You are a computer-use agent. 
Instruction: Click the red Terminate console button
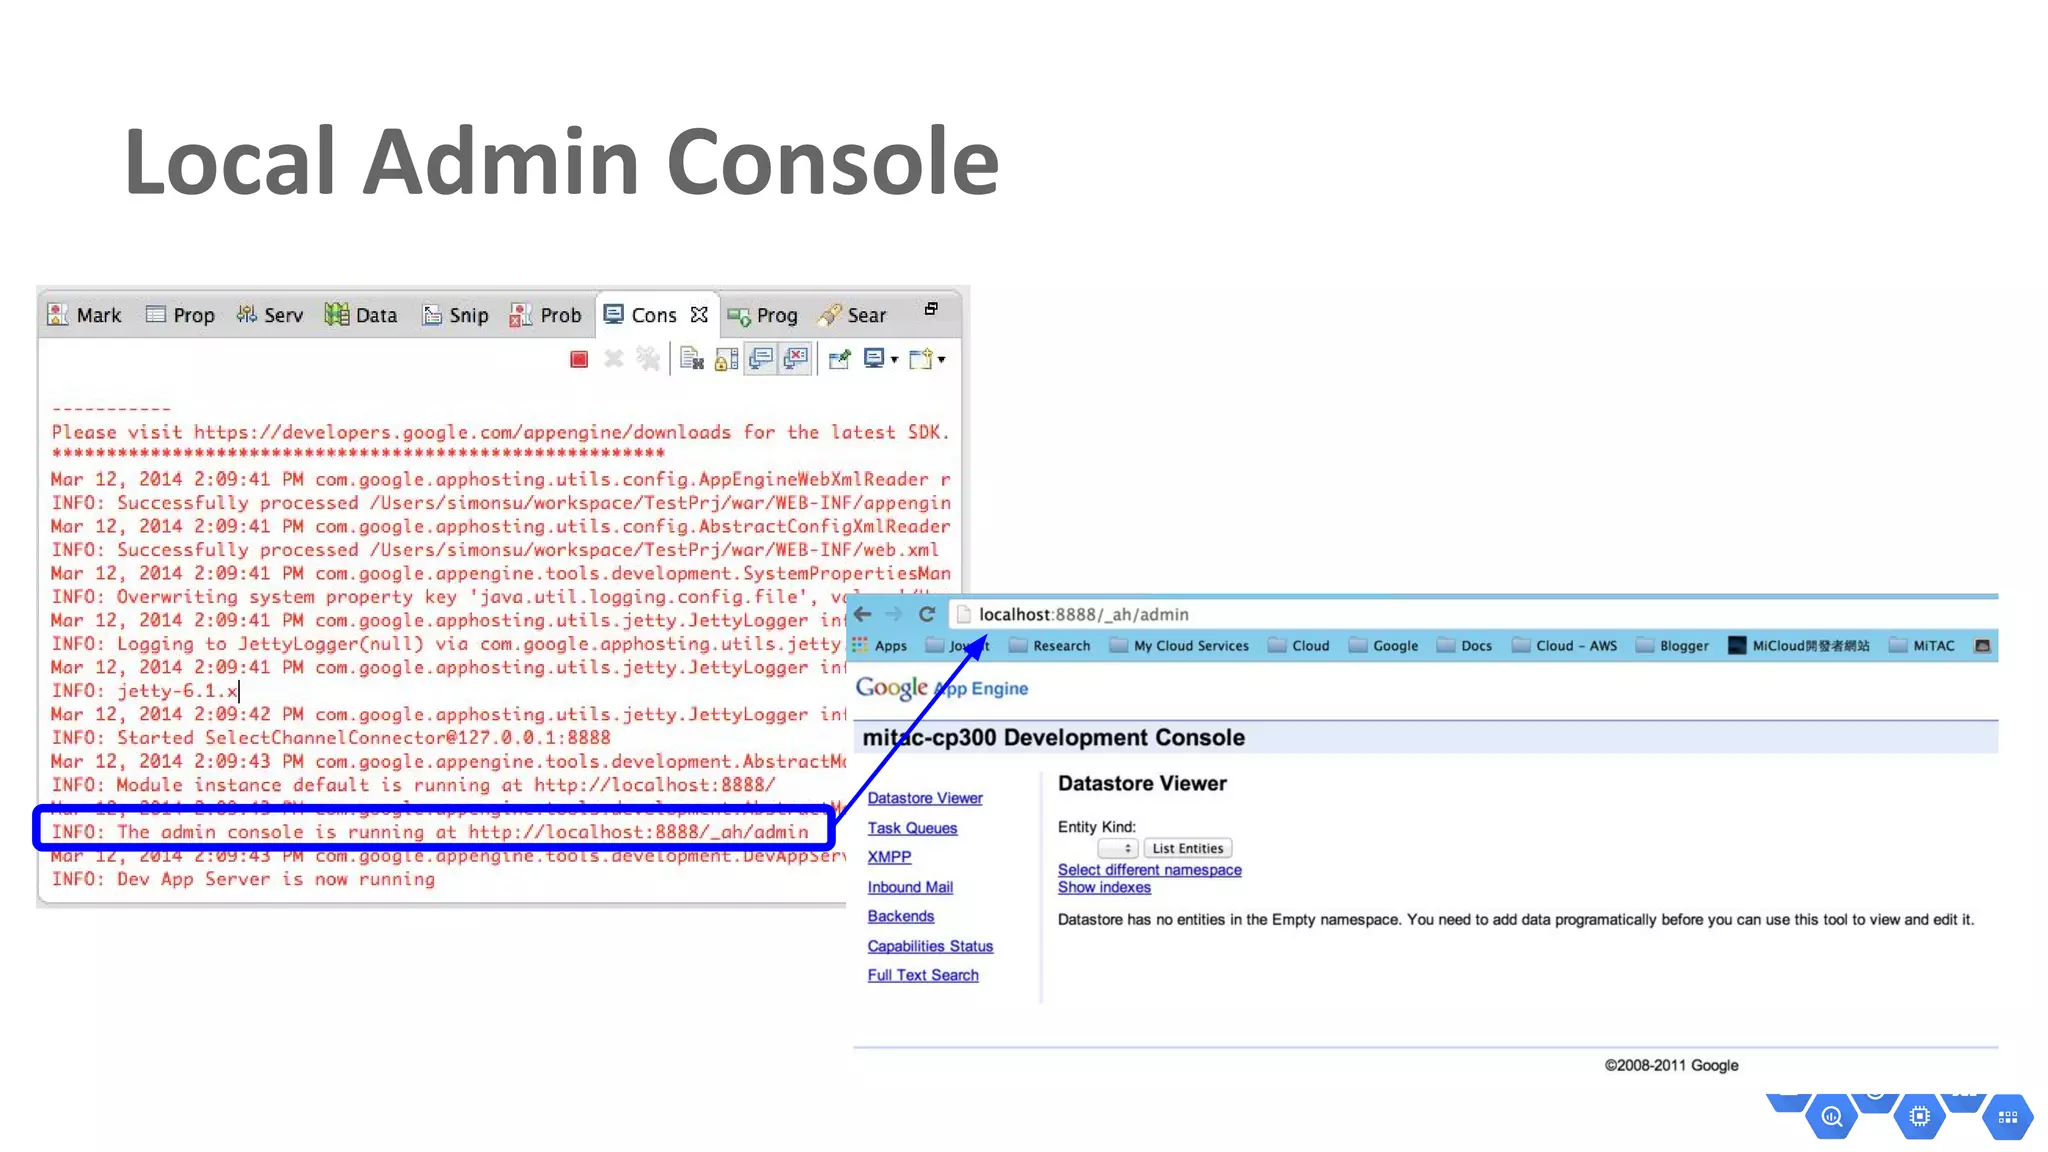(579, 359)
